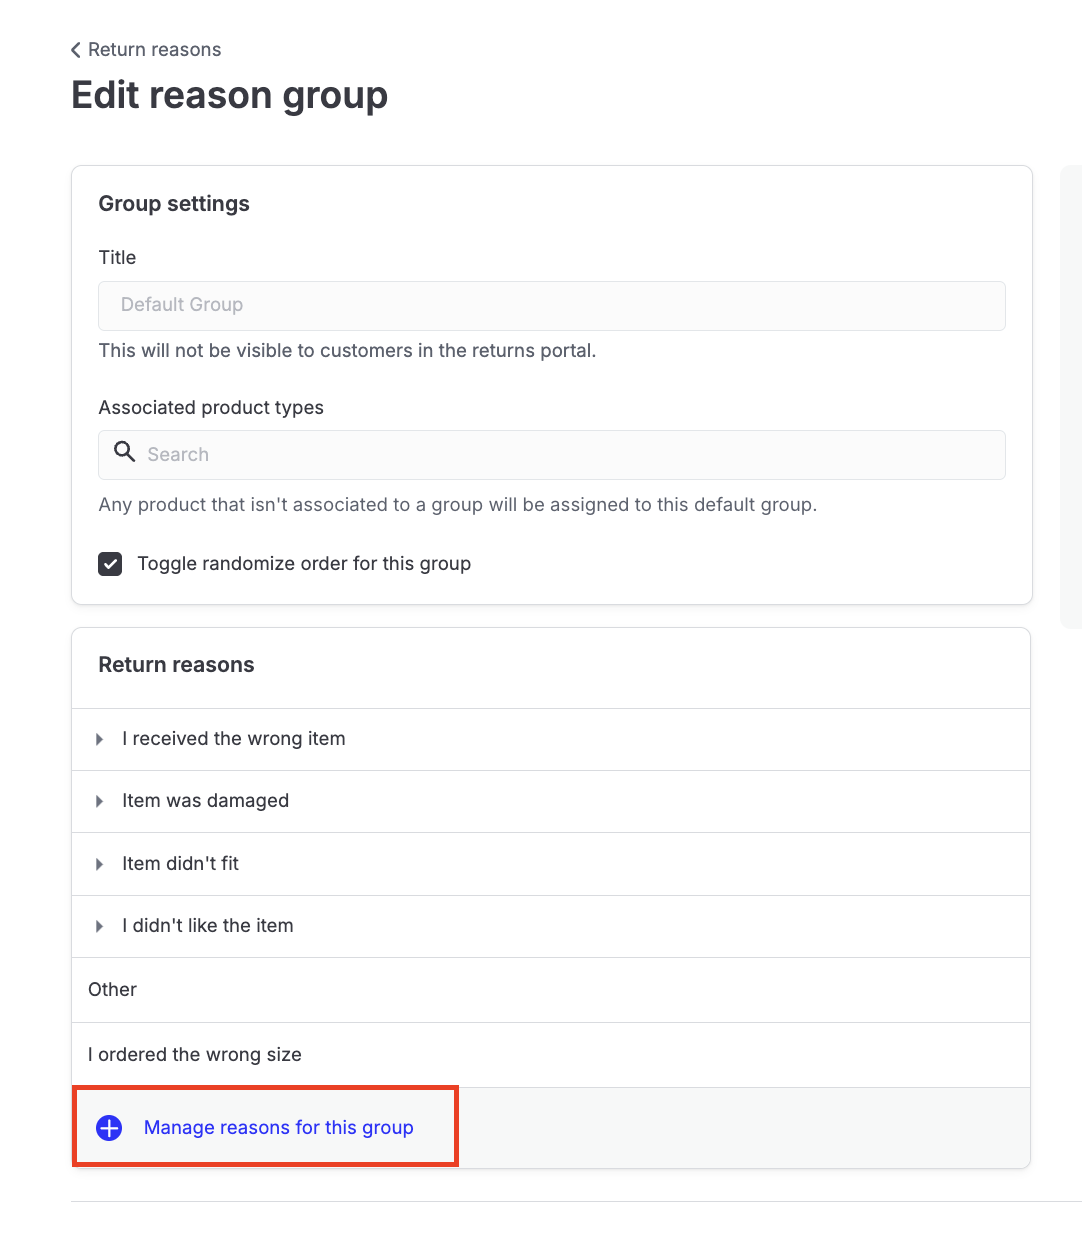
Task: Expand the 'I received the wrong item' triangle
Action: tap(99, 739)
